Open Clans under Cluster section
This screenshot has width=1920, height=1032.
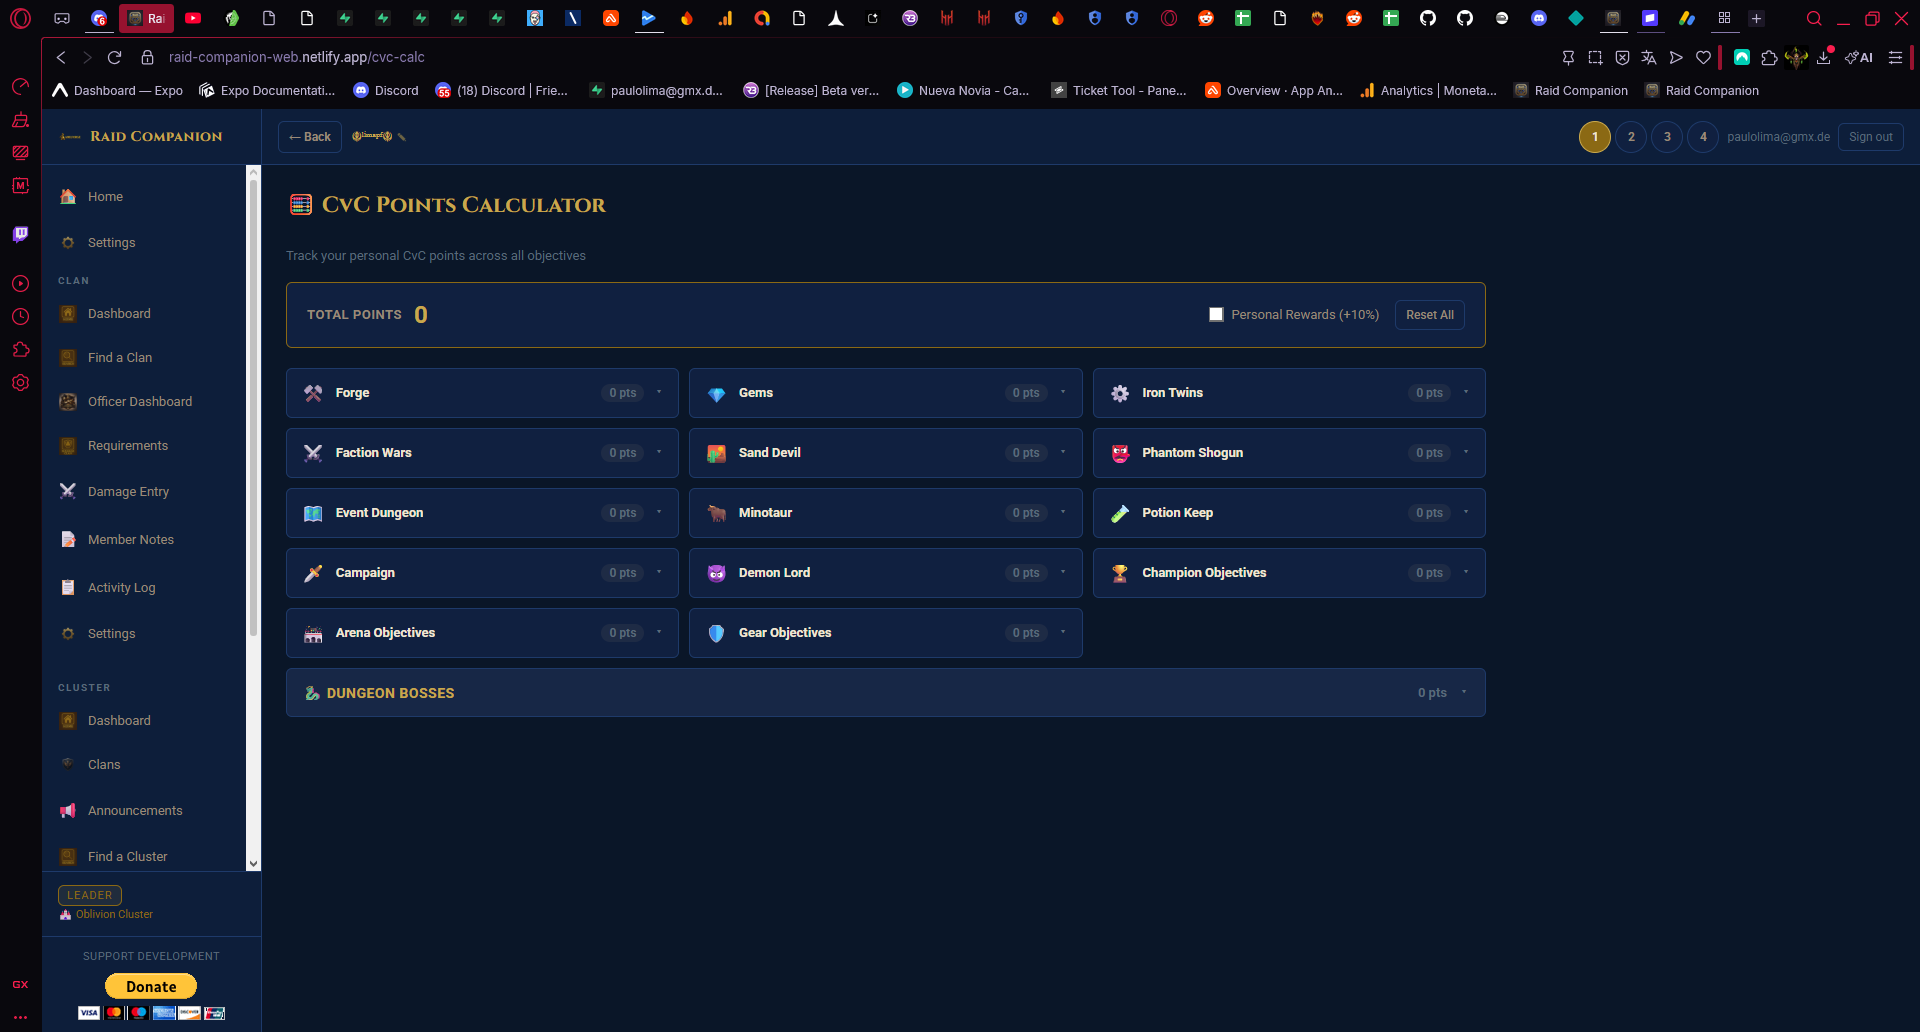tap(104, 764)
